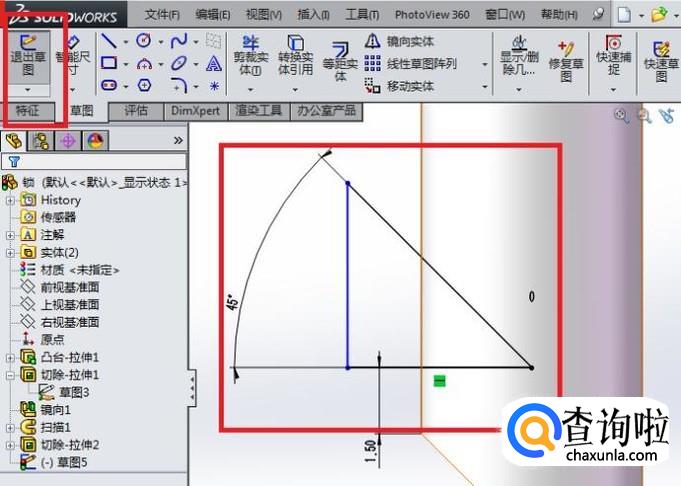This screenshot has width=681, height=486.
Task: Click Zoom to Fit in view toolbar
Action: tap(621, 116)
